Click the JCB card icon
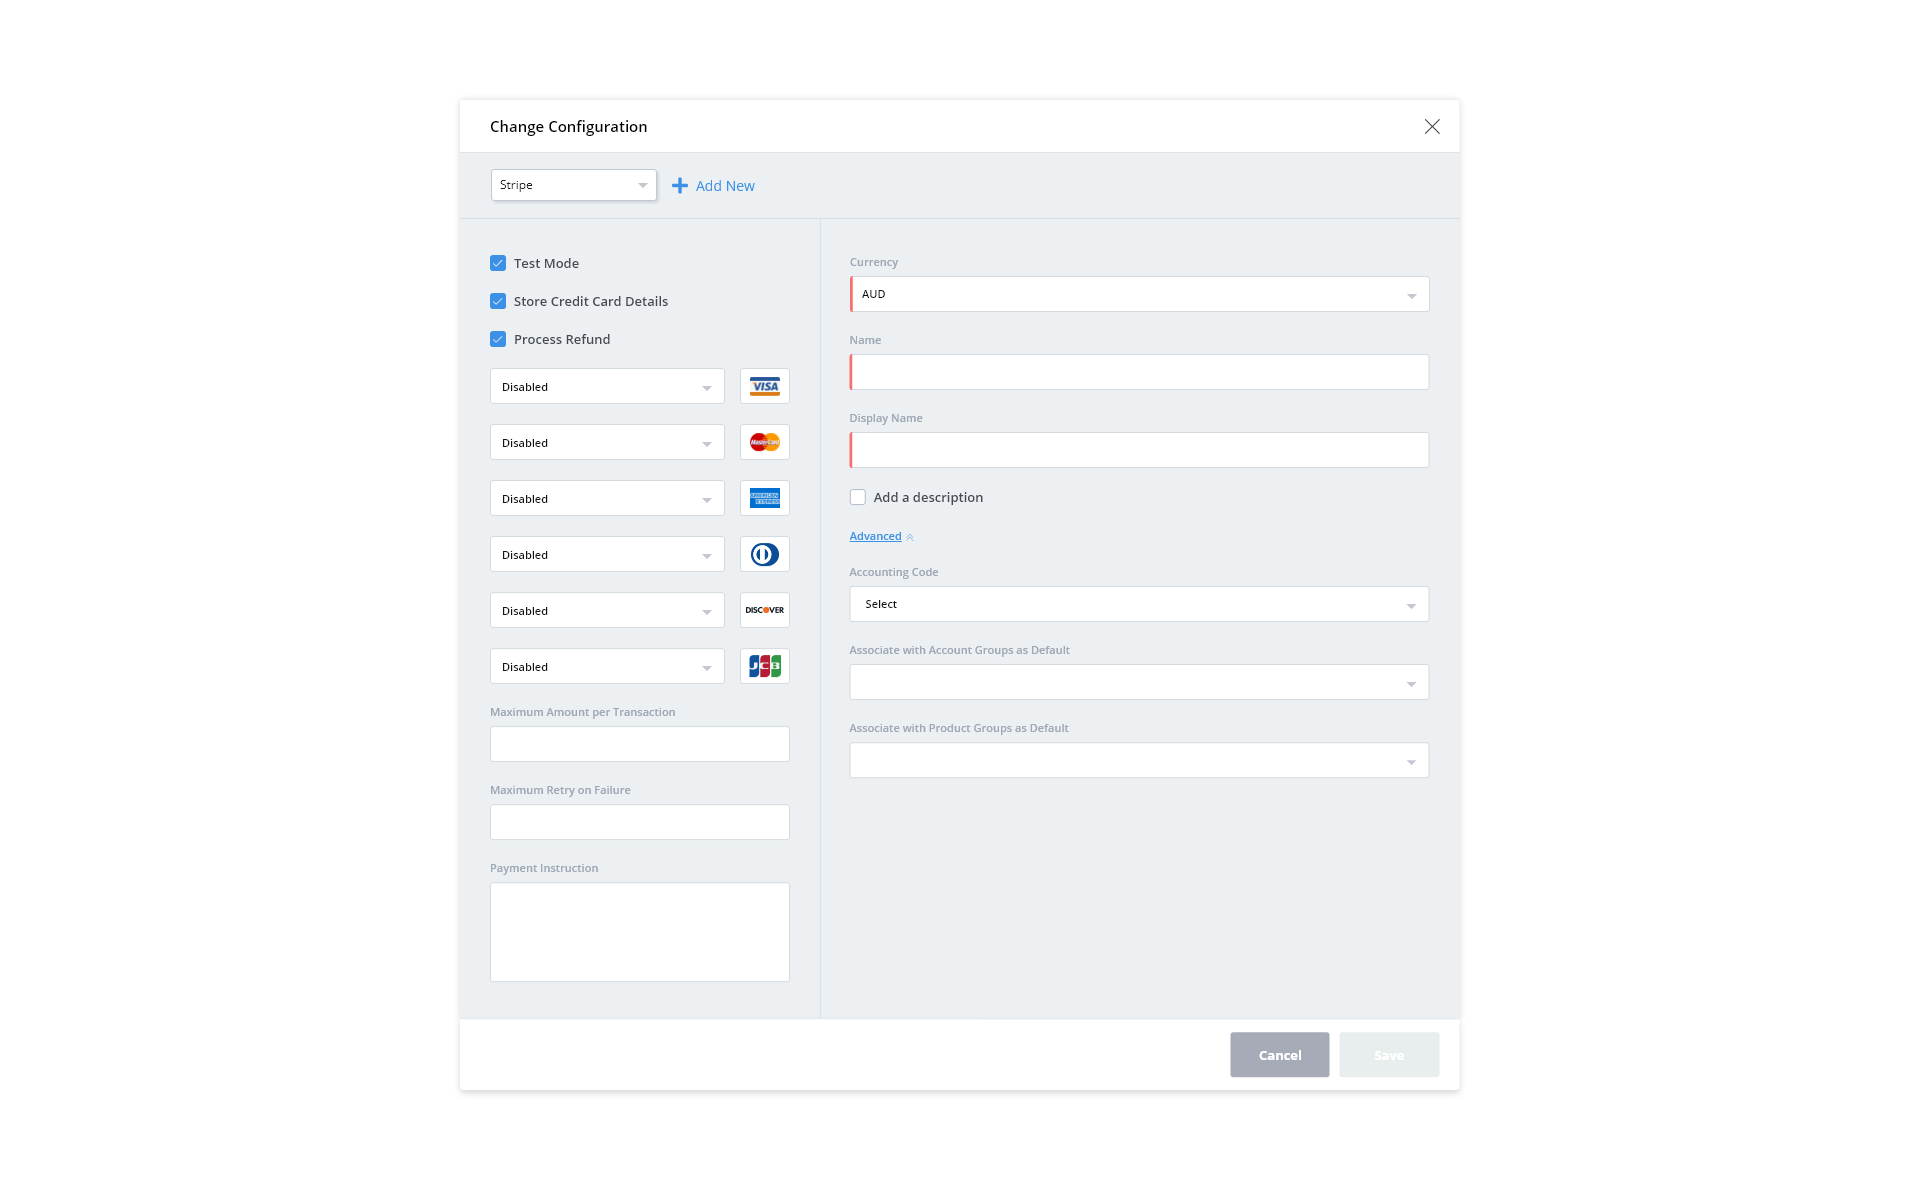 click(x=764, y=666)
